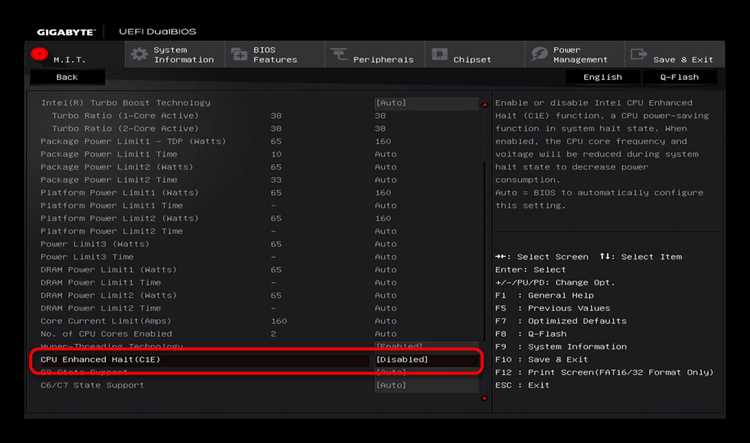Click the settings list vertical scrollbar

[x=484, y=251]
